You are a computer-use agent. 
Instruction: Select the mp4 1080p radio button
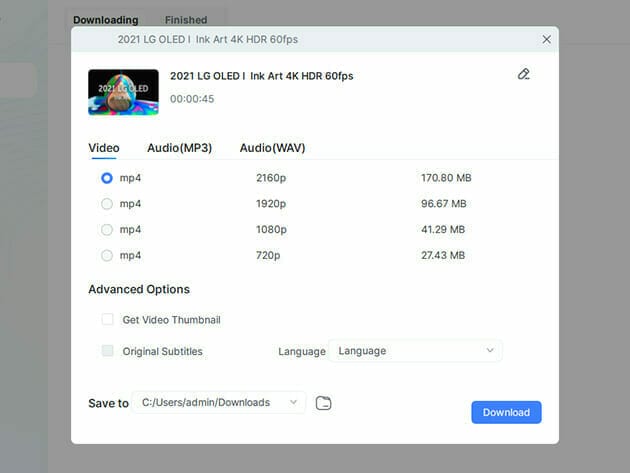pyautogui.click(x=107, y=230)
